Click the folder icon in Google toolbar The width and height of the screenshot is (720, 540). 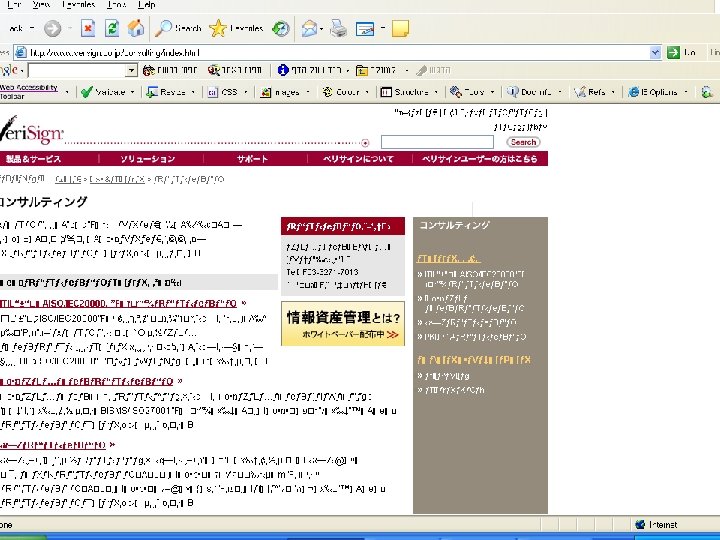(x=362, y=71)
